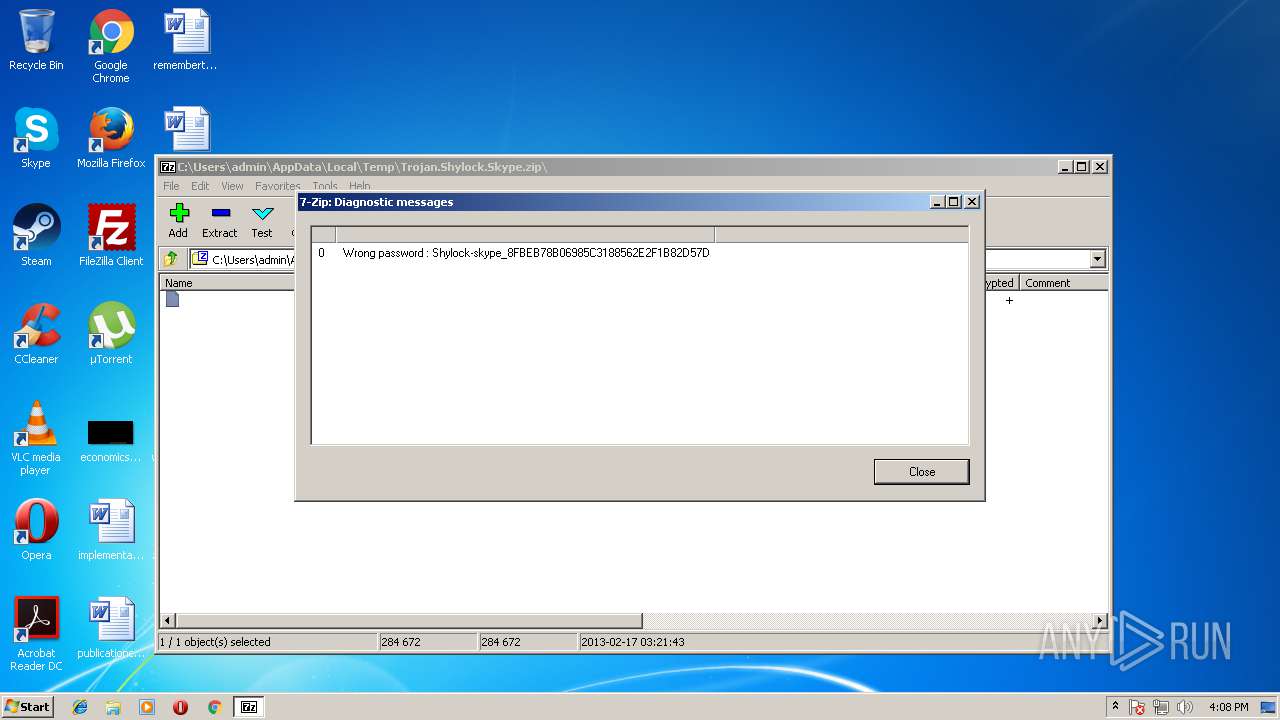Select the CCleaner desktop shortcut
Screen dimensions: 1280x720
click(x=36, y=334)
